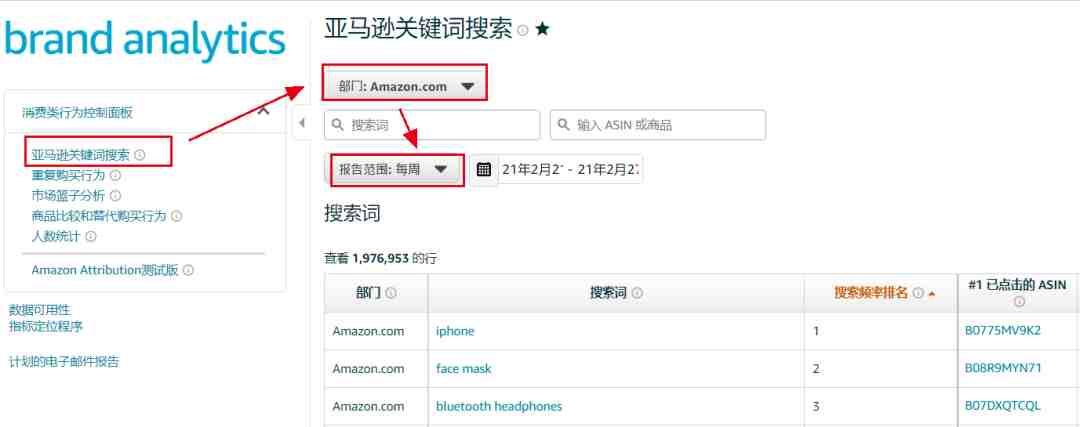The width and height of the screenshot is (1080, 427).
Task: Open the 数据可用性 link
Action: 40,310
